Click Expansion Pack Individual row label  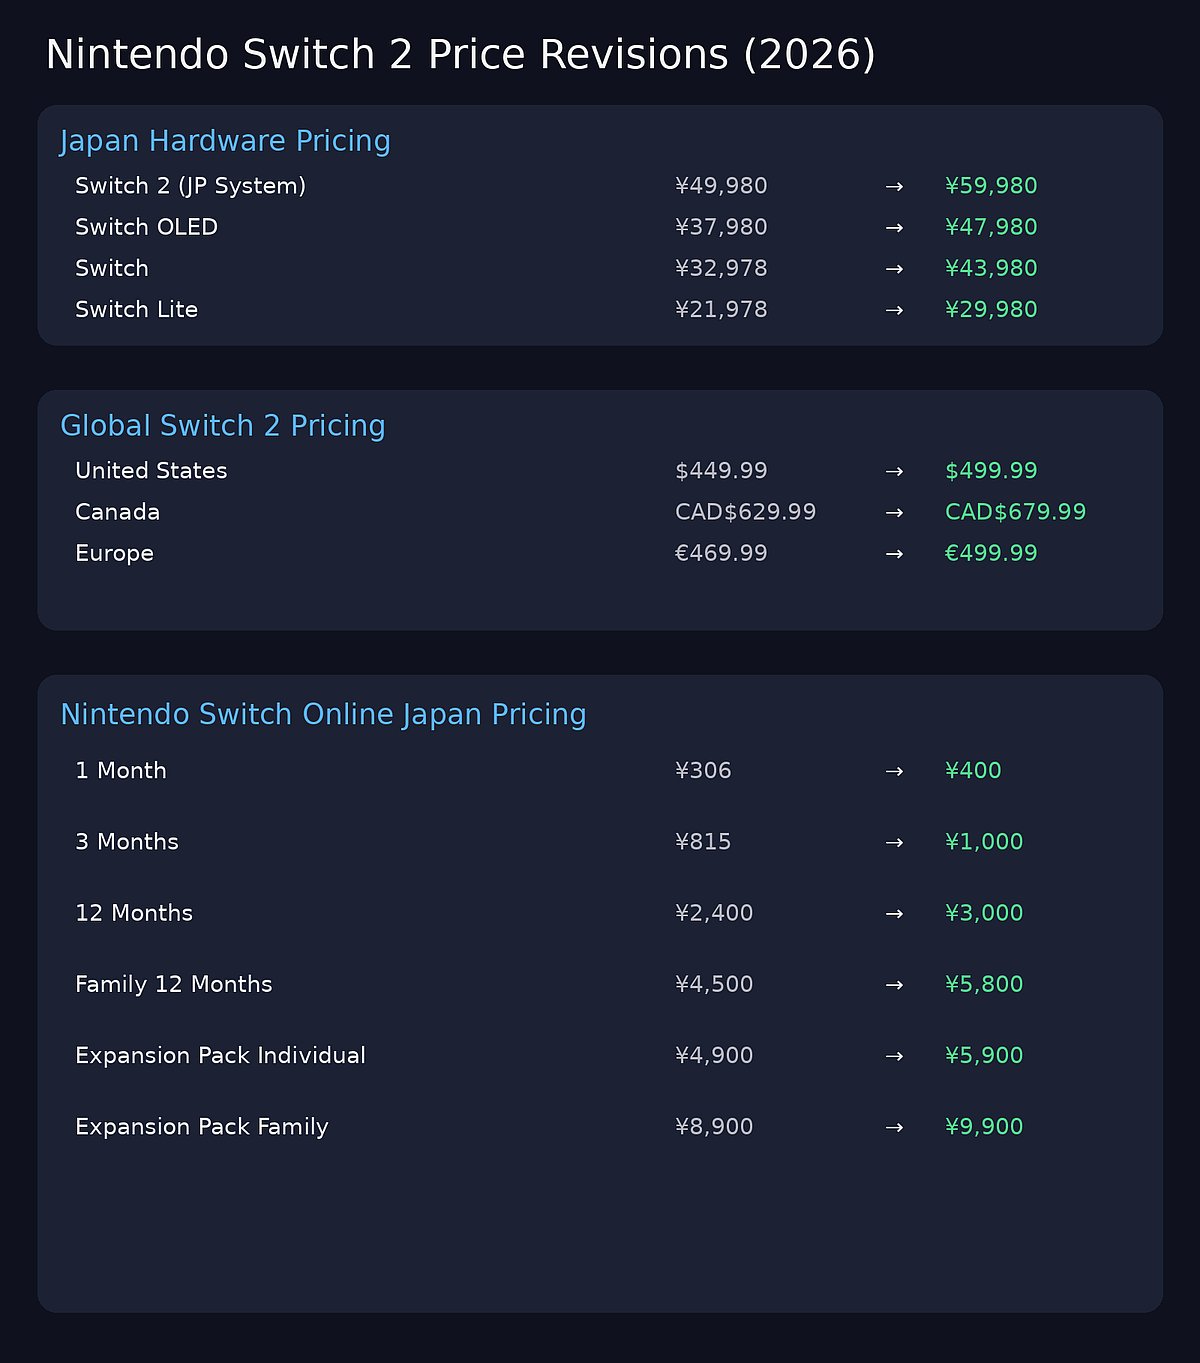(x=220, y=1055)
